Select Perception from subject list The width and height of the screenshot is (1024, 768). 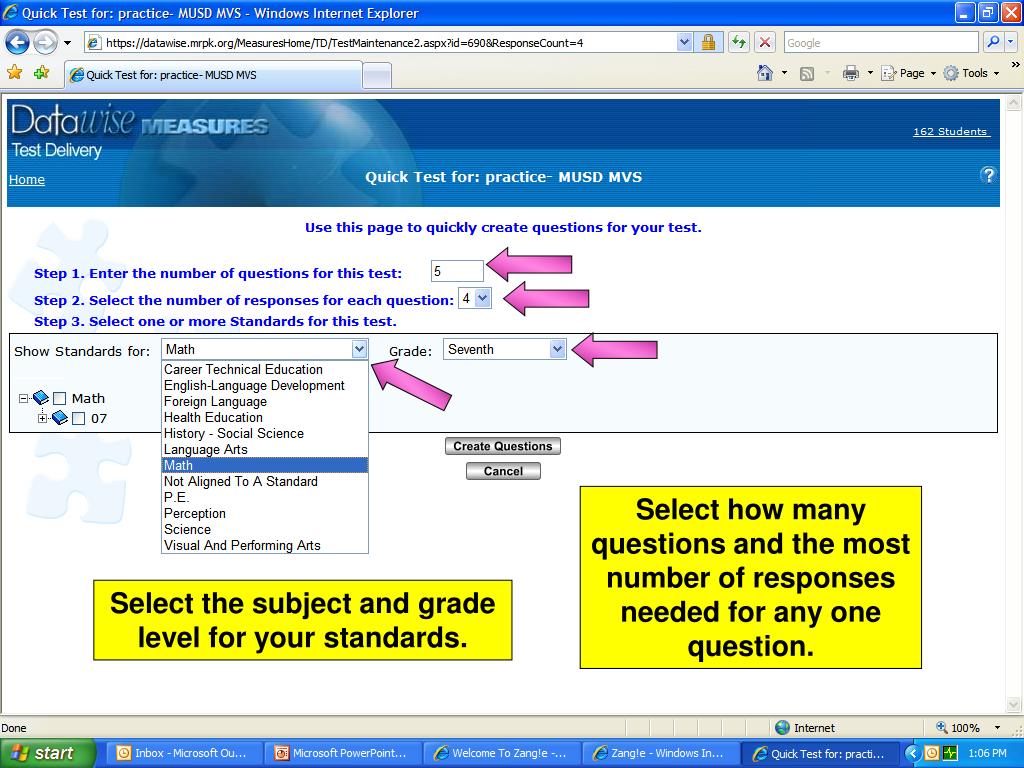click(264, 513)
